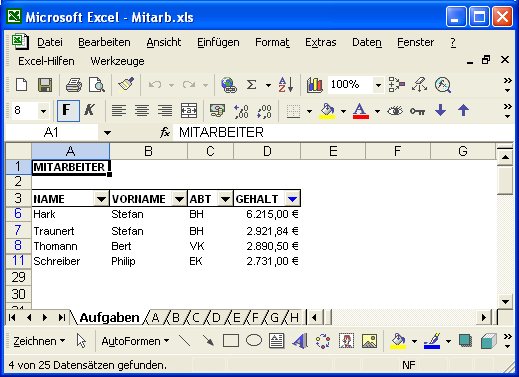Image resolution: width=519 pixels, height=377 pixels.
Task: Click the eye icon in formatting toolbar
Action: coord(395,111)
